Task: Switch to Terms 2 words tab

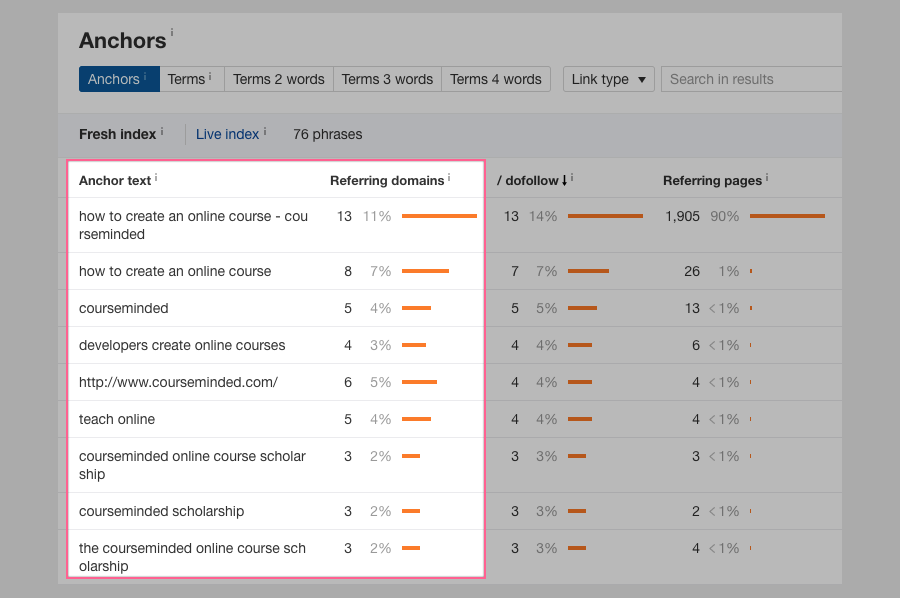Action: (x=278, y=79)
